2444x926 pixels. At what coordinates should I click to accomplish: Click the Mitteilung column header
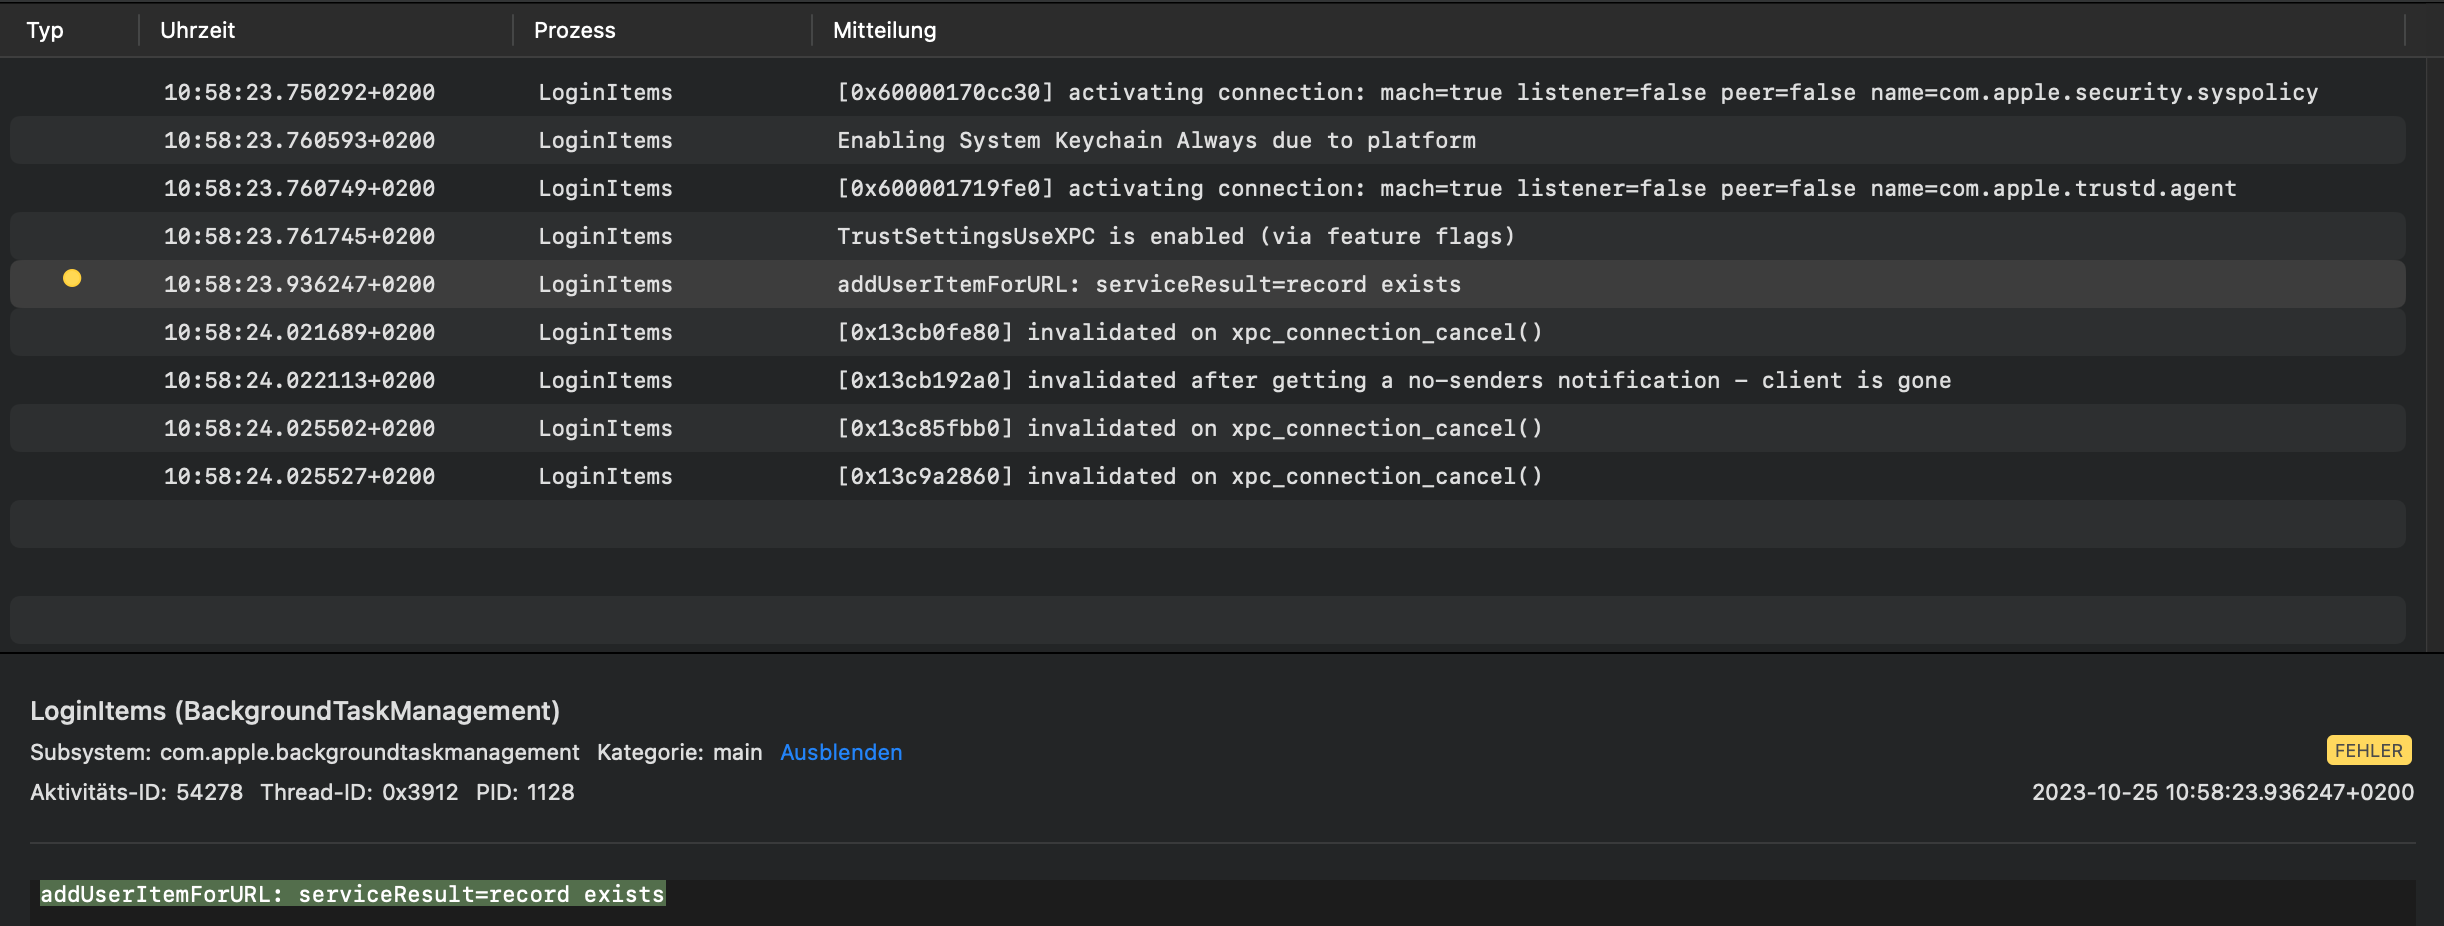tap(884, 30)
